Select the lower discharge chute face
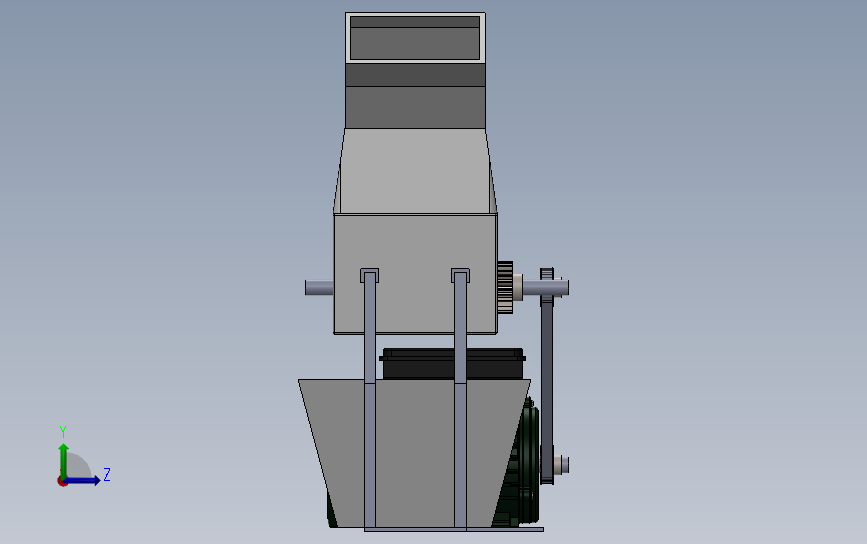The image size is (867, 544). (415, 453)
